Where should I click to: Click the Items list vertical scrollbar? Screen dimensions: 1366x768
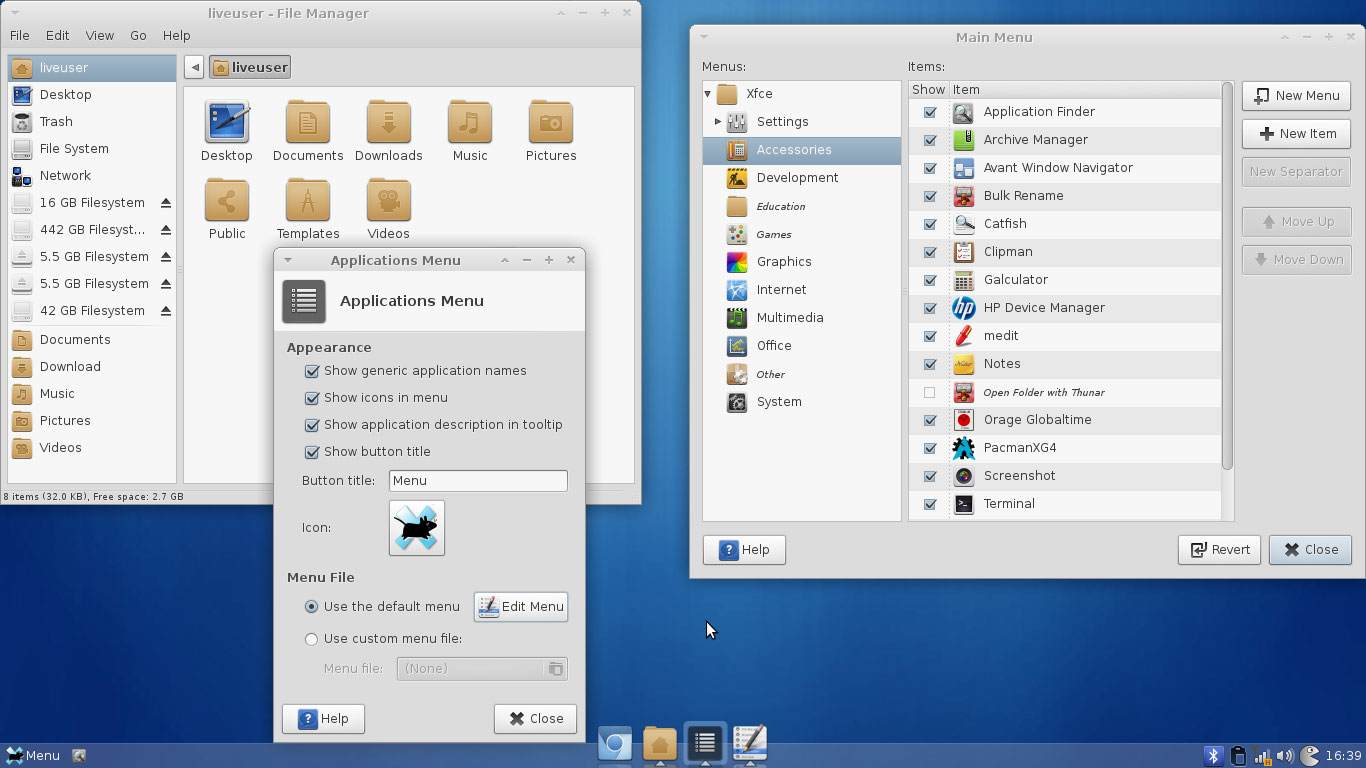[x=1227, y=276]
